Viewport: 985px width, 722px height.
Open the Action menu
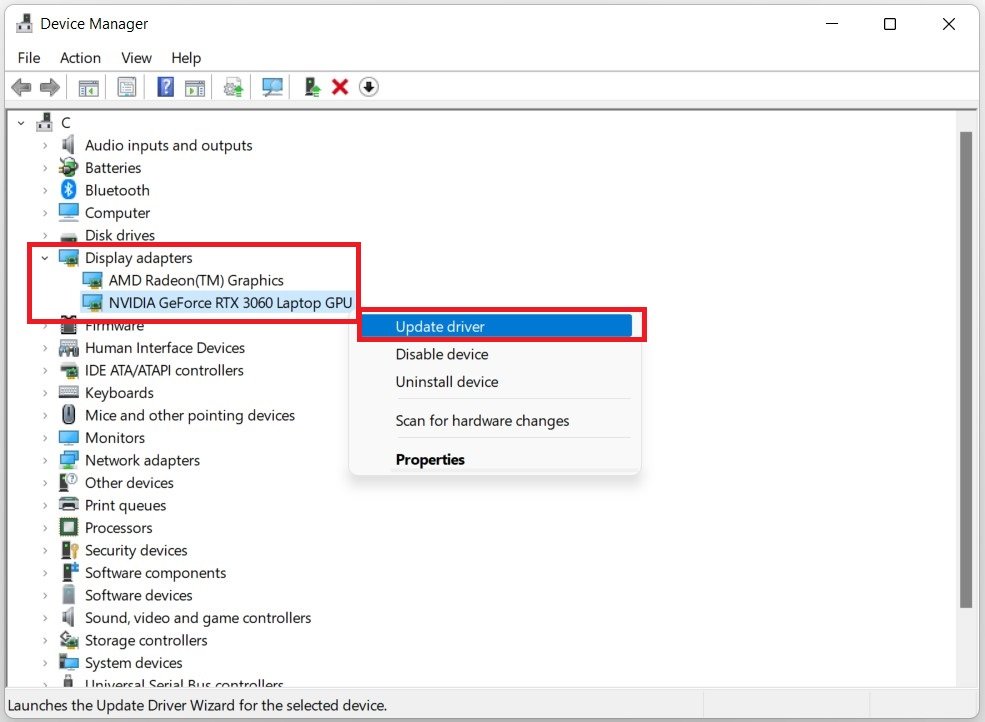pos(80,58)
